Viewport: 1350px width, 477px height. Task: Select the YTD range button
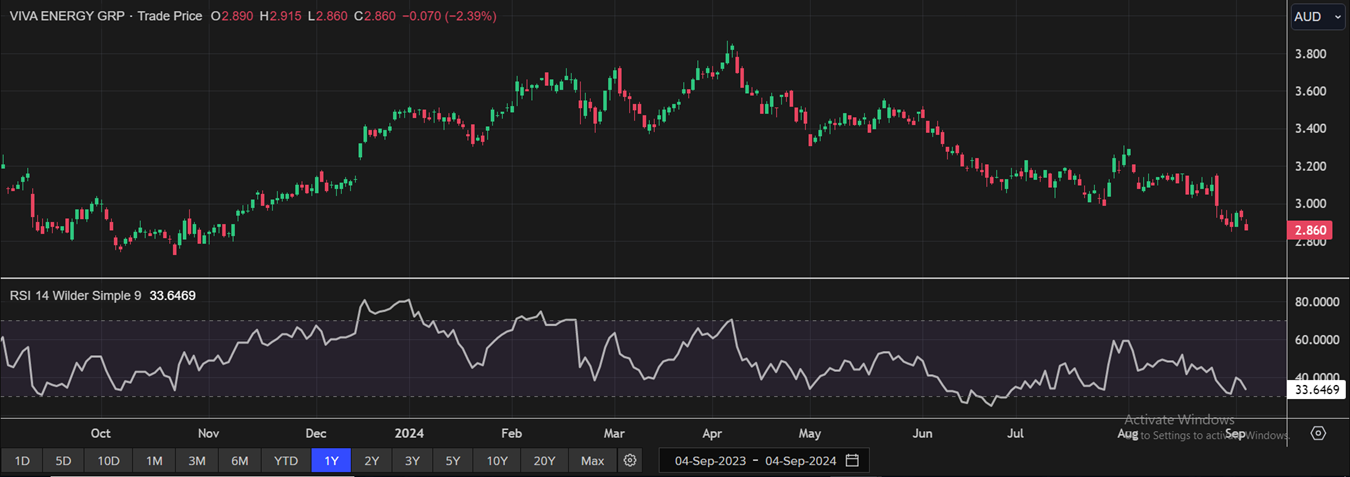tap(286, 461)
